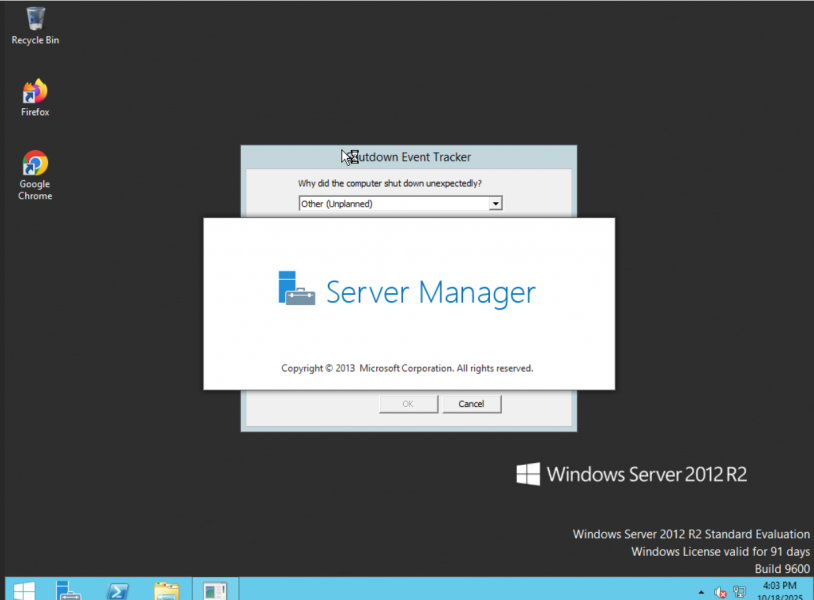This screenshot has width=814, height=600.
Task: Open the Recycle Bin
Action: (34, 20)
